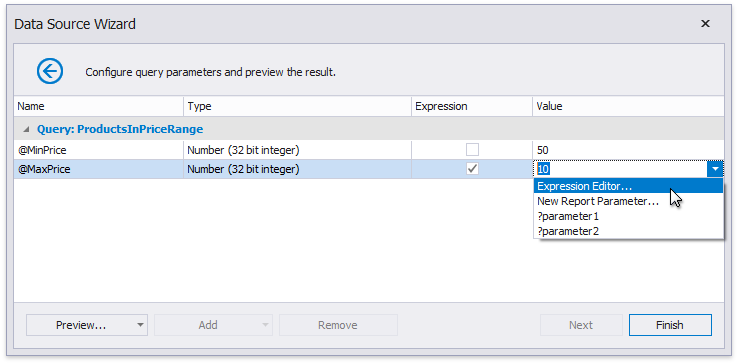This screenshot has width=738, height=364.
Task: Uncheck Expression checkbox for @MaxPrice
Action: click(x=472, y=169)
